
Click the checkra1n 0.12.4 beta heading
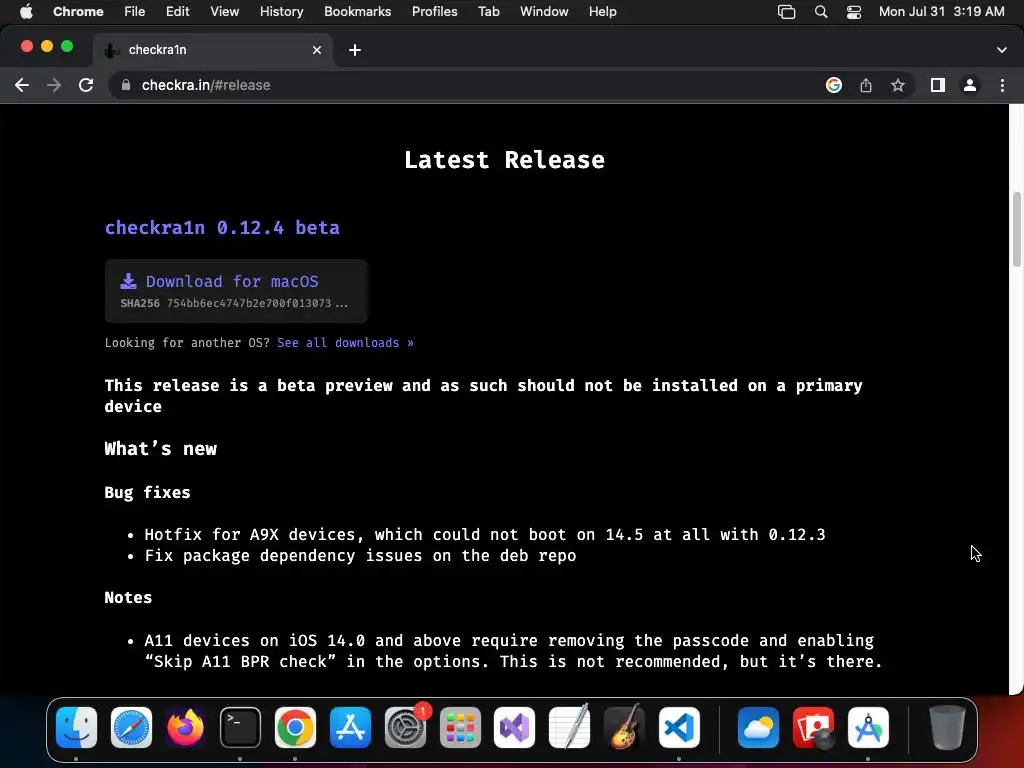point(222,228)
